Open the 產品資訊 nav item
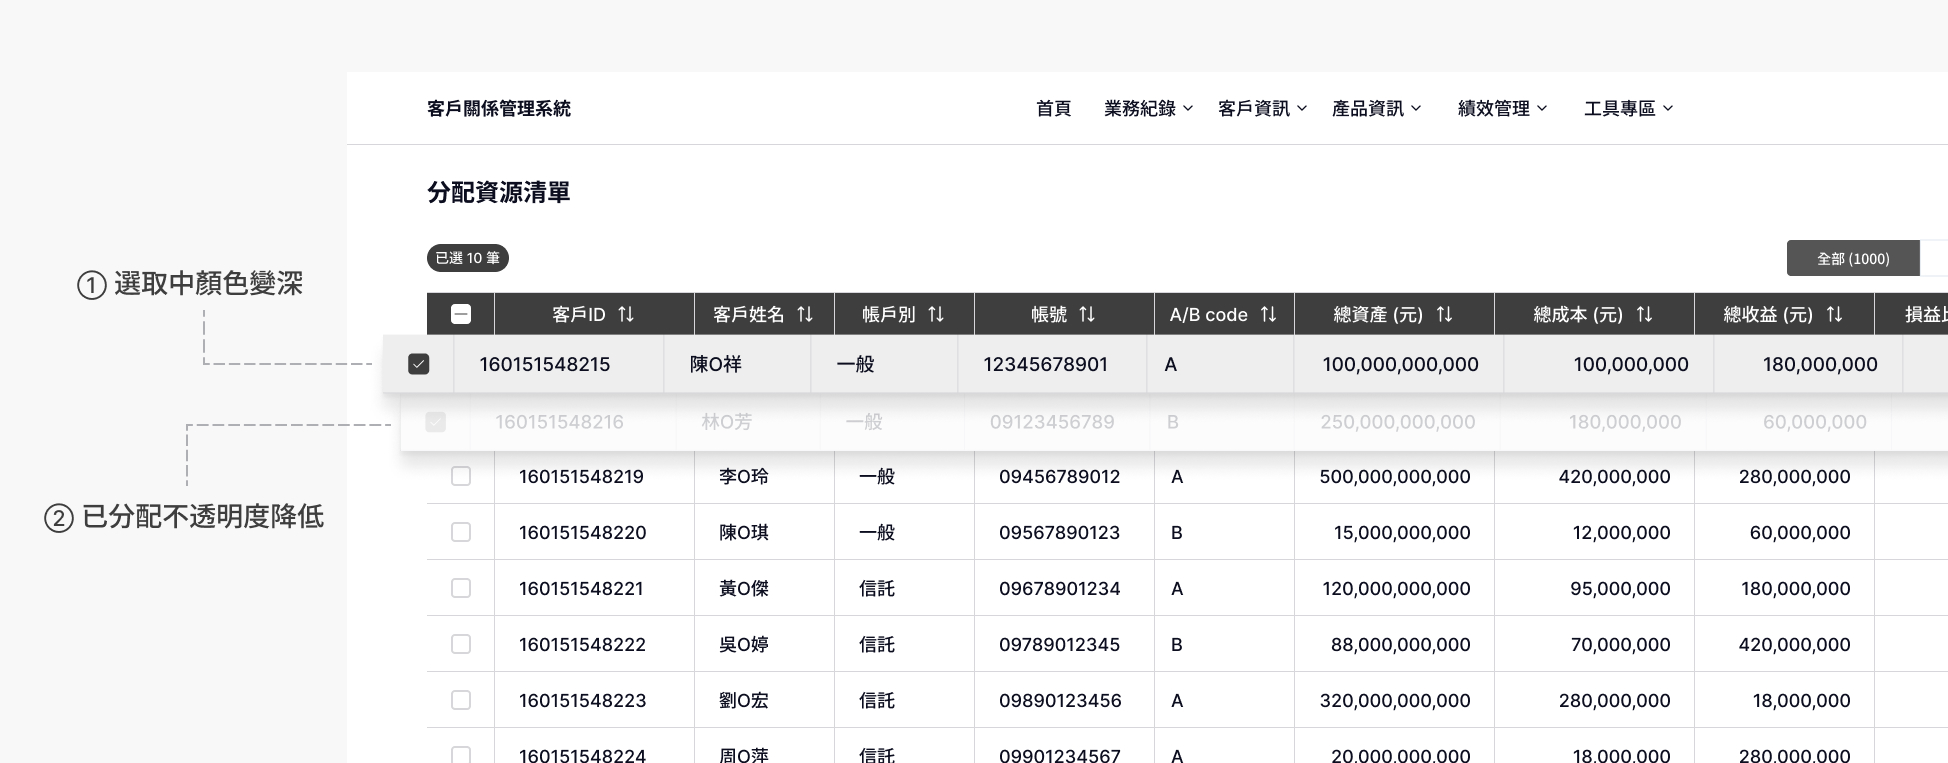This screenshot has width=1948, height=763. click(1368, 109)
